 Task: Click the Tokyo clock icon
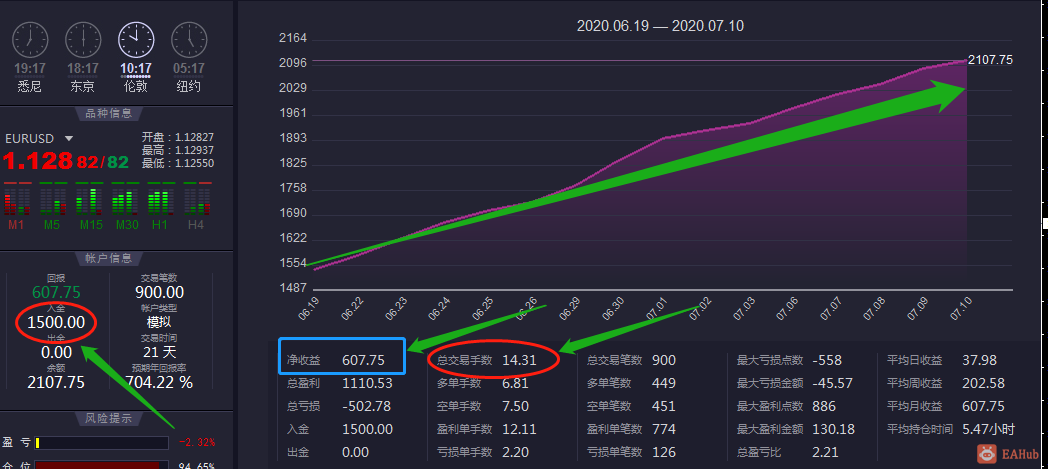click(x=83, y=39)
